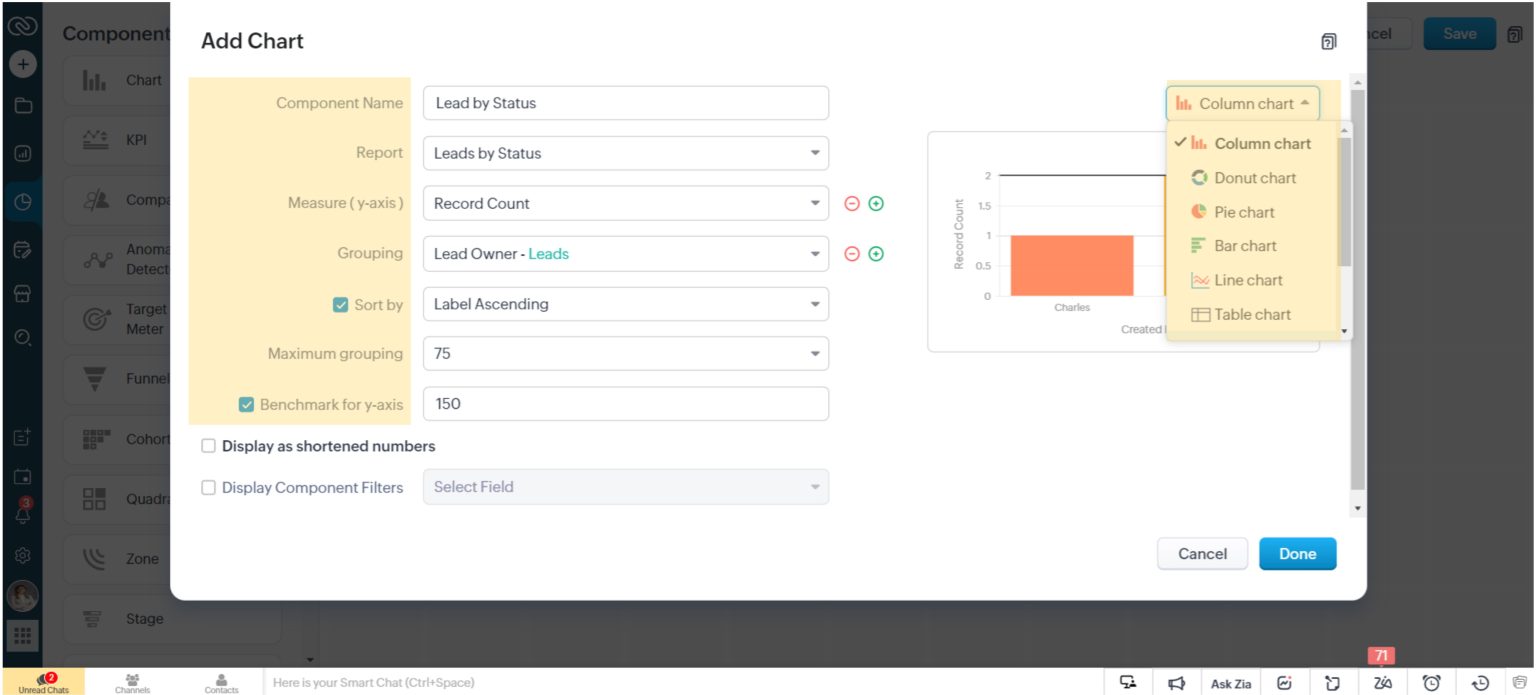1536x695 pixels.
Task: Click the Done button
Action: click(1297, 553)
